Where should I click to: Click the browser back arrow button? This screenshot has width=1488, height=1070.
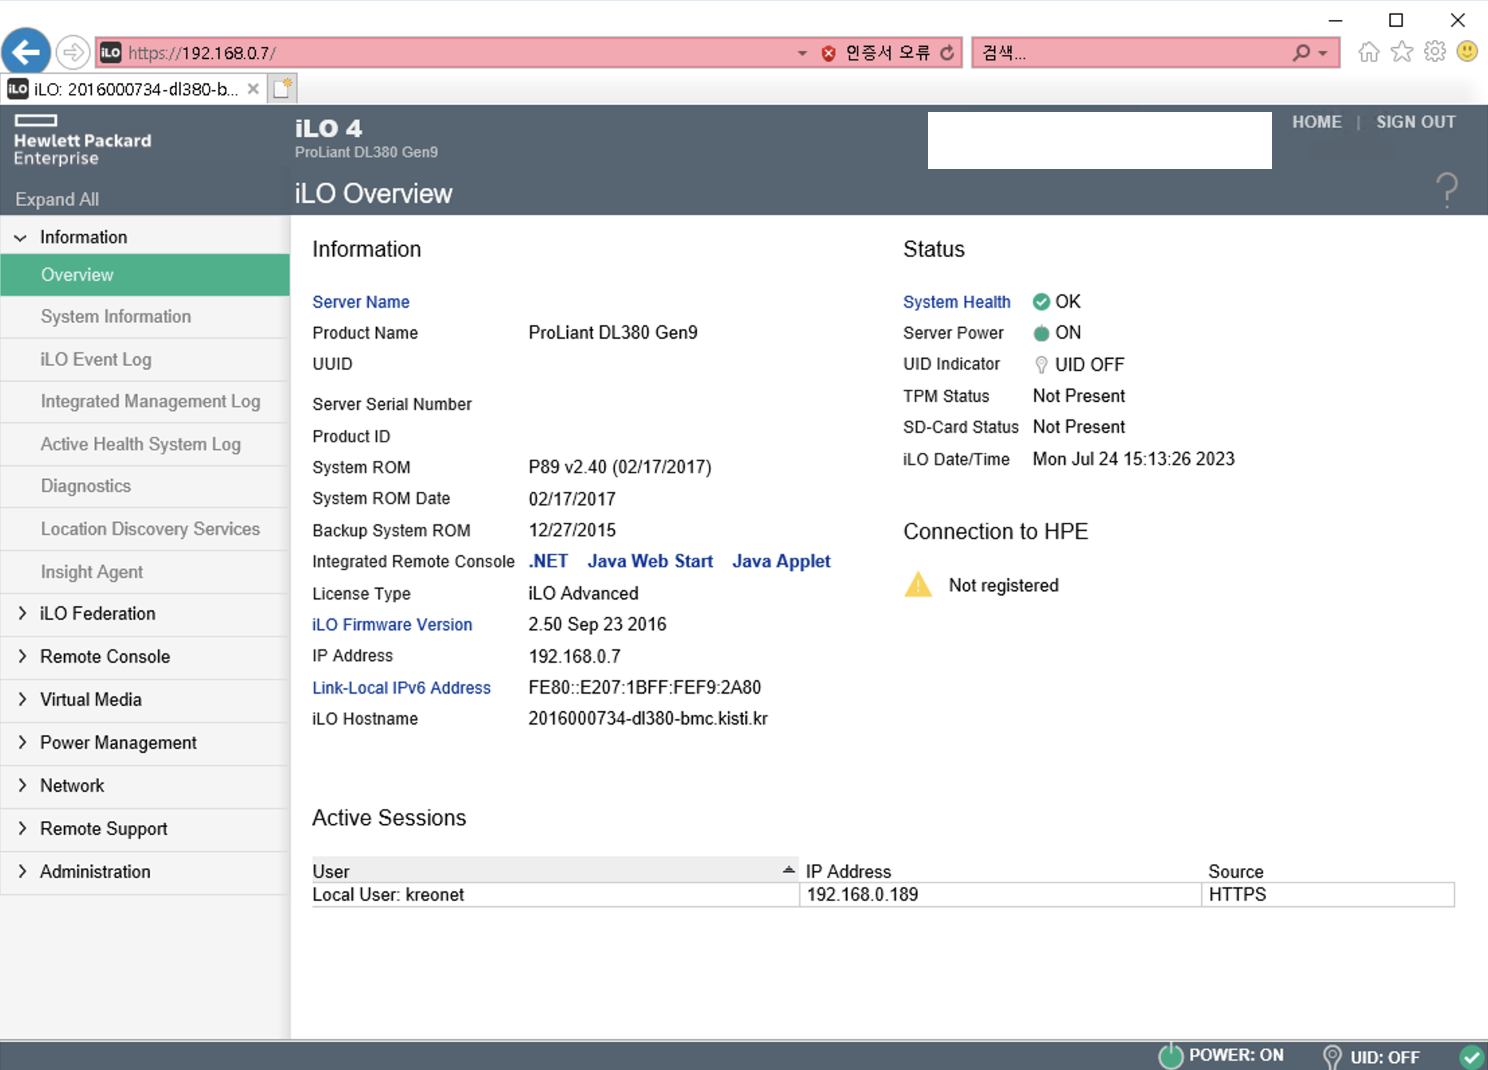pos(27,52)
